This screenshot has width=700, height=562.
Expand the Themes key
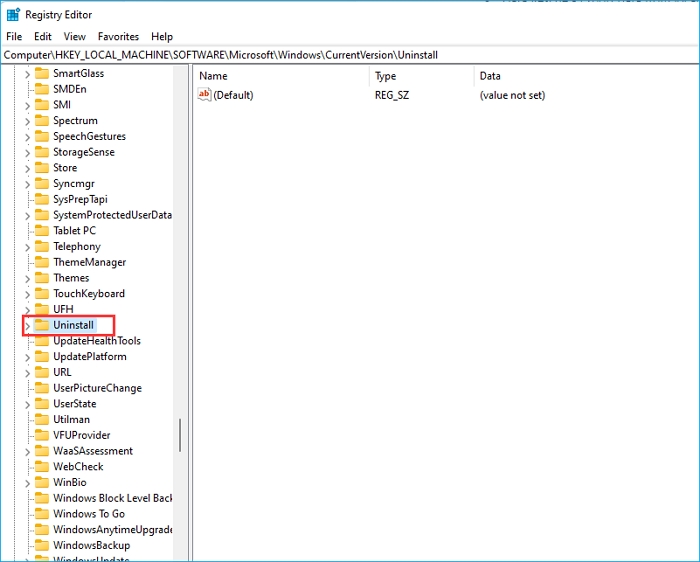click(27, 279)
